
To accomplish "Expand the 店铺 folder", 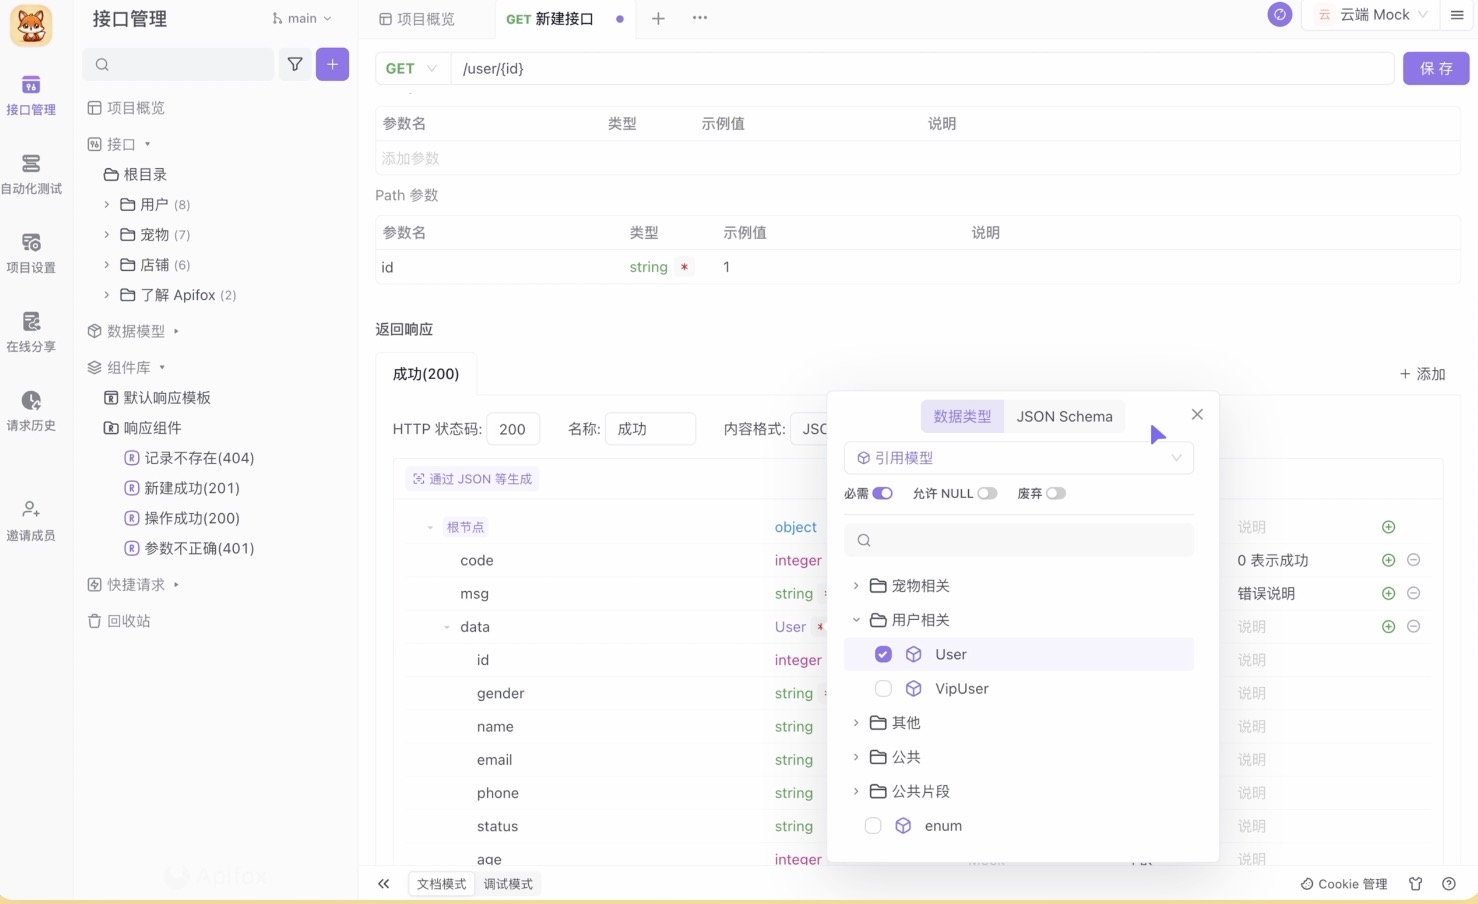I will coord(107,264).
